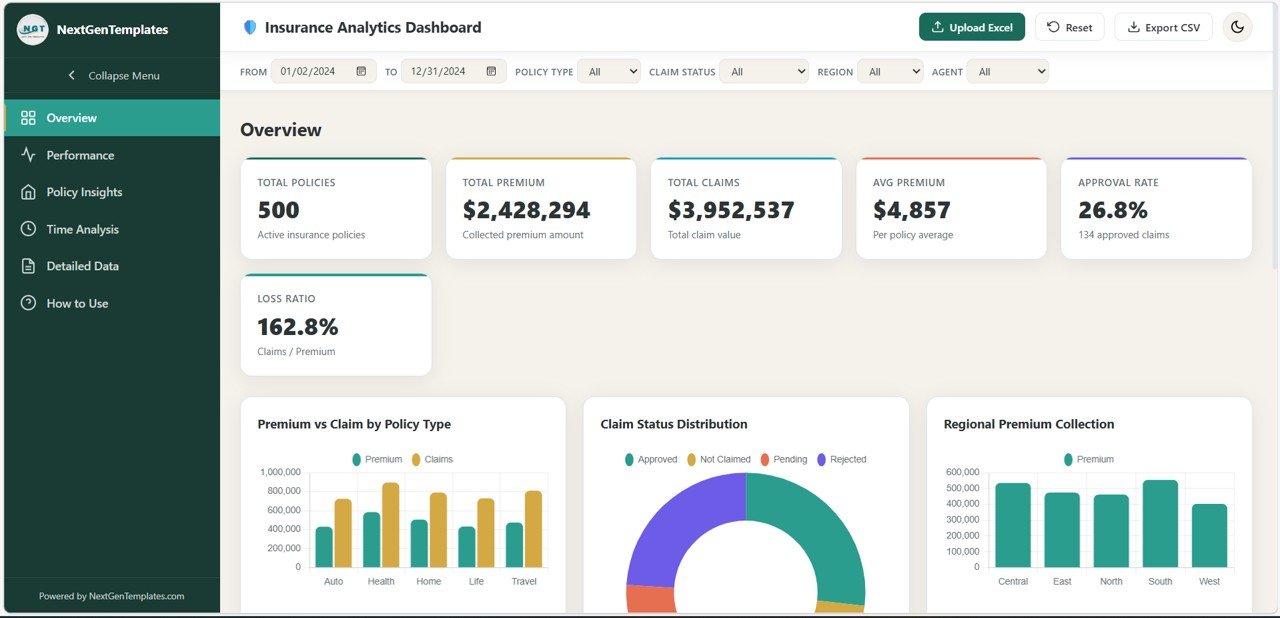
Task: Expand the CLAIM STATUS dropdown
Action: [x=763, y=71]
